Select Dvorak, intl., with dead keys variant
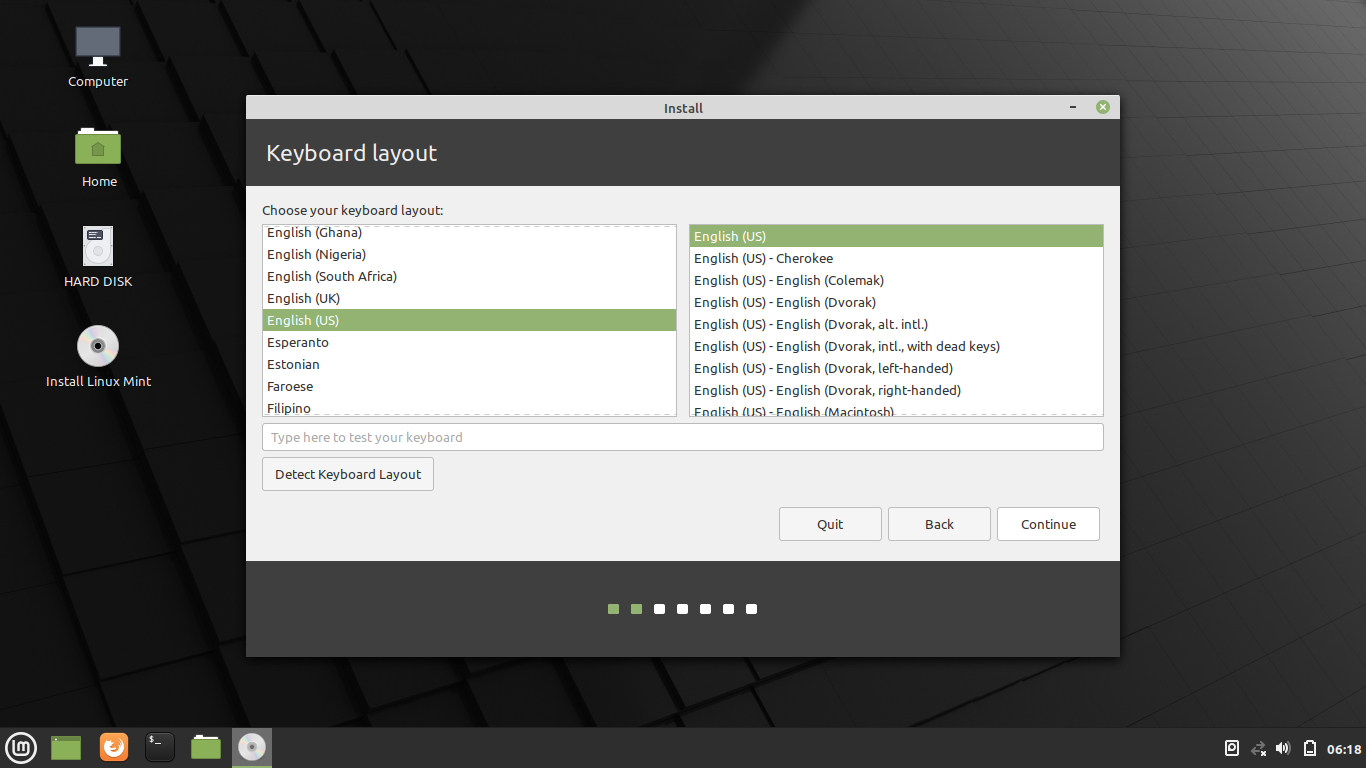This screenshot has width=1366, height=768. [x=896, y=346]
